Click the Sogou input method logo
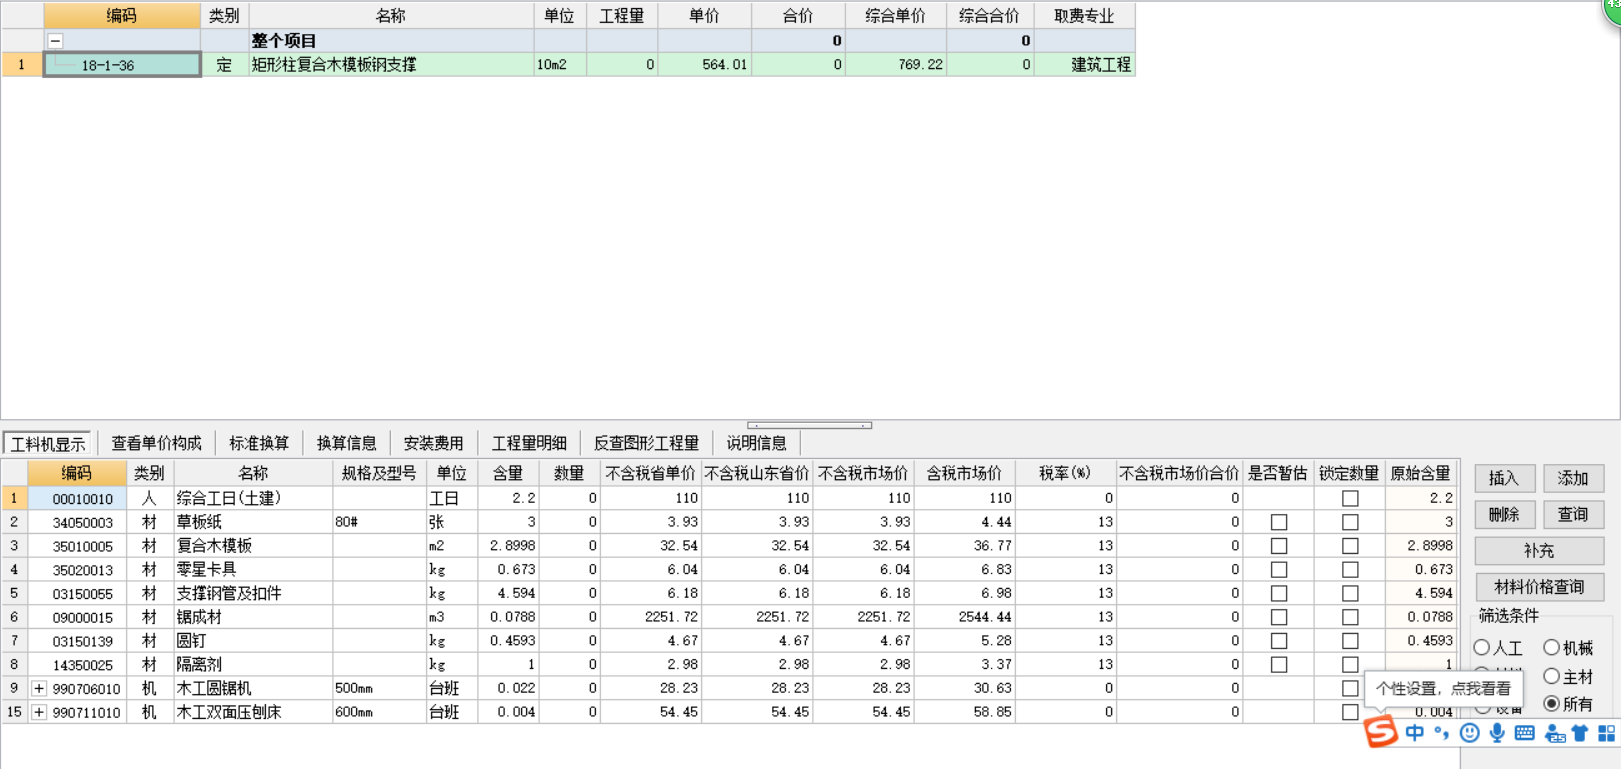1621x769 pixels. (1380, 731)
